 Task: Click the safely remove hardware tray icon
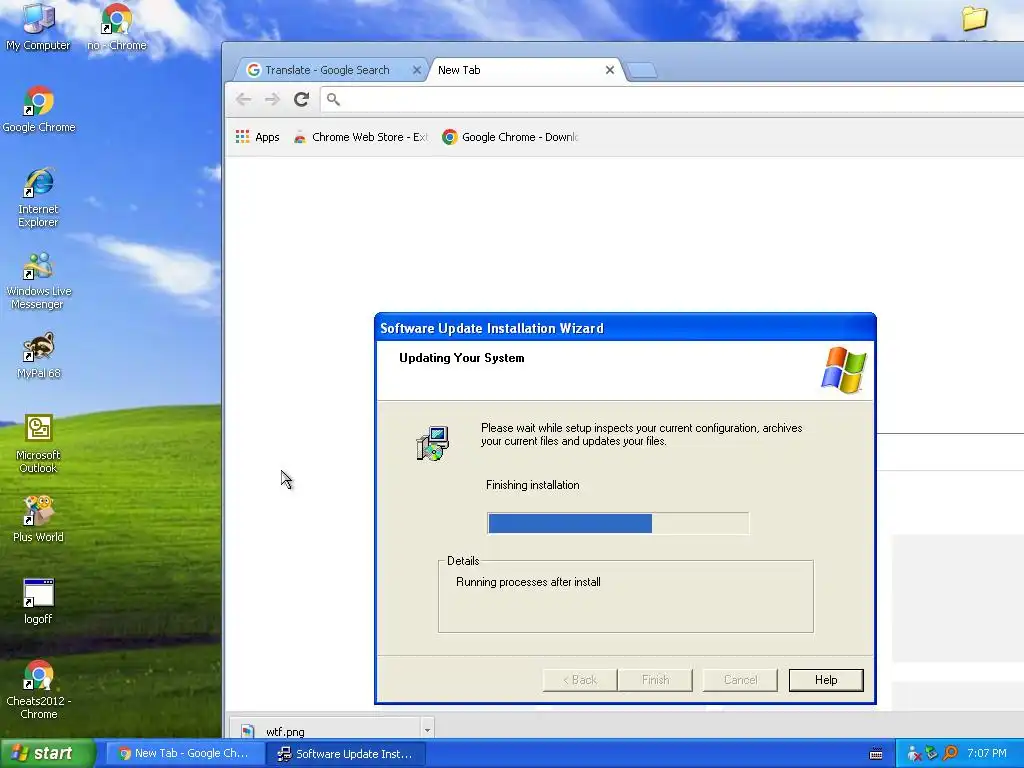click(932, 754)
